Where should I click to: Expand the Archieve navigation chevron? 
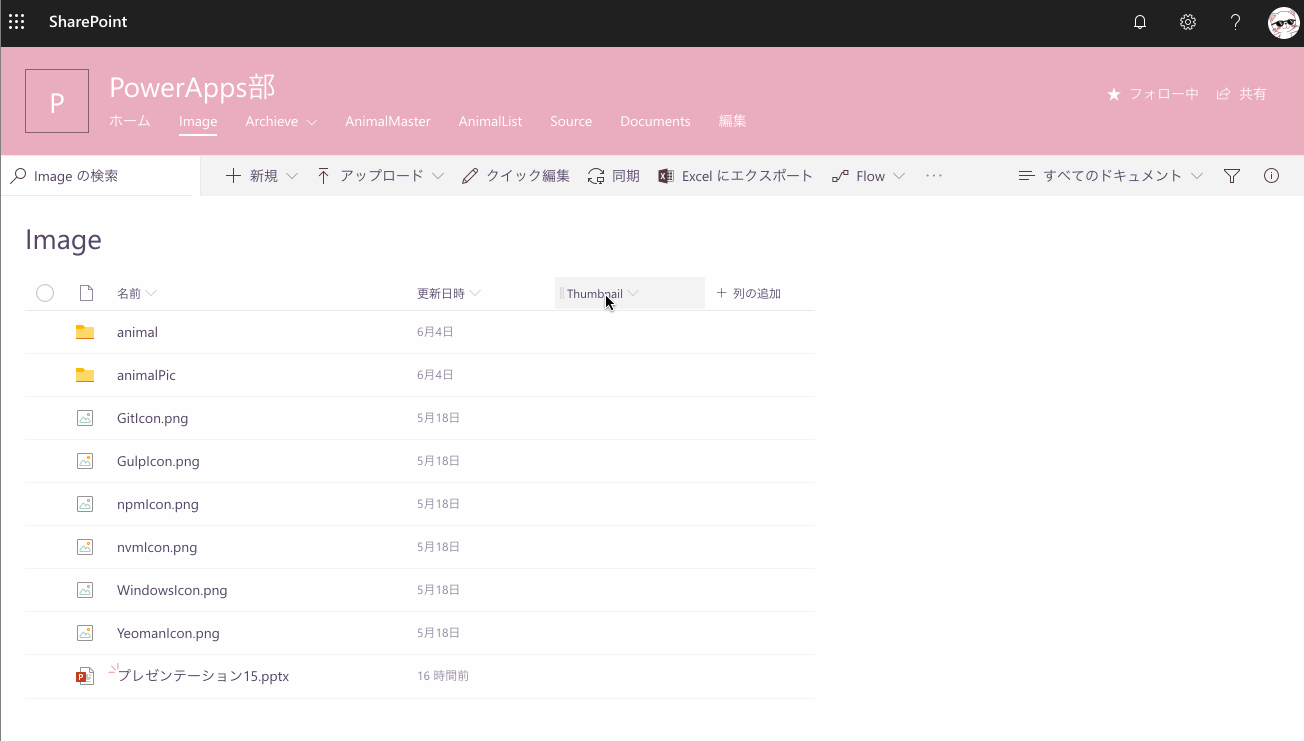pos(312,121)
